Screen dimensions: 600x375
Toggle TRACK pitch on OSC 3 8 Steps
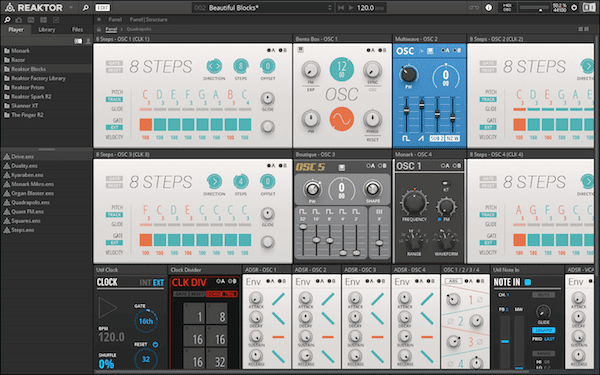[114, 215]
